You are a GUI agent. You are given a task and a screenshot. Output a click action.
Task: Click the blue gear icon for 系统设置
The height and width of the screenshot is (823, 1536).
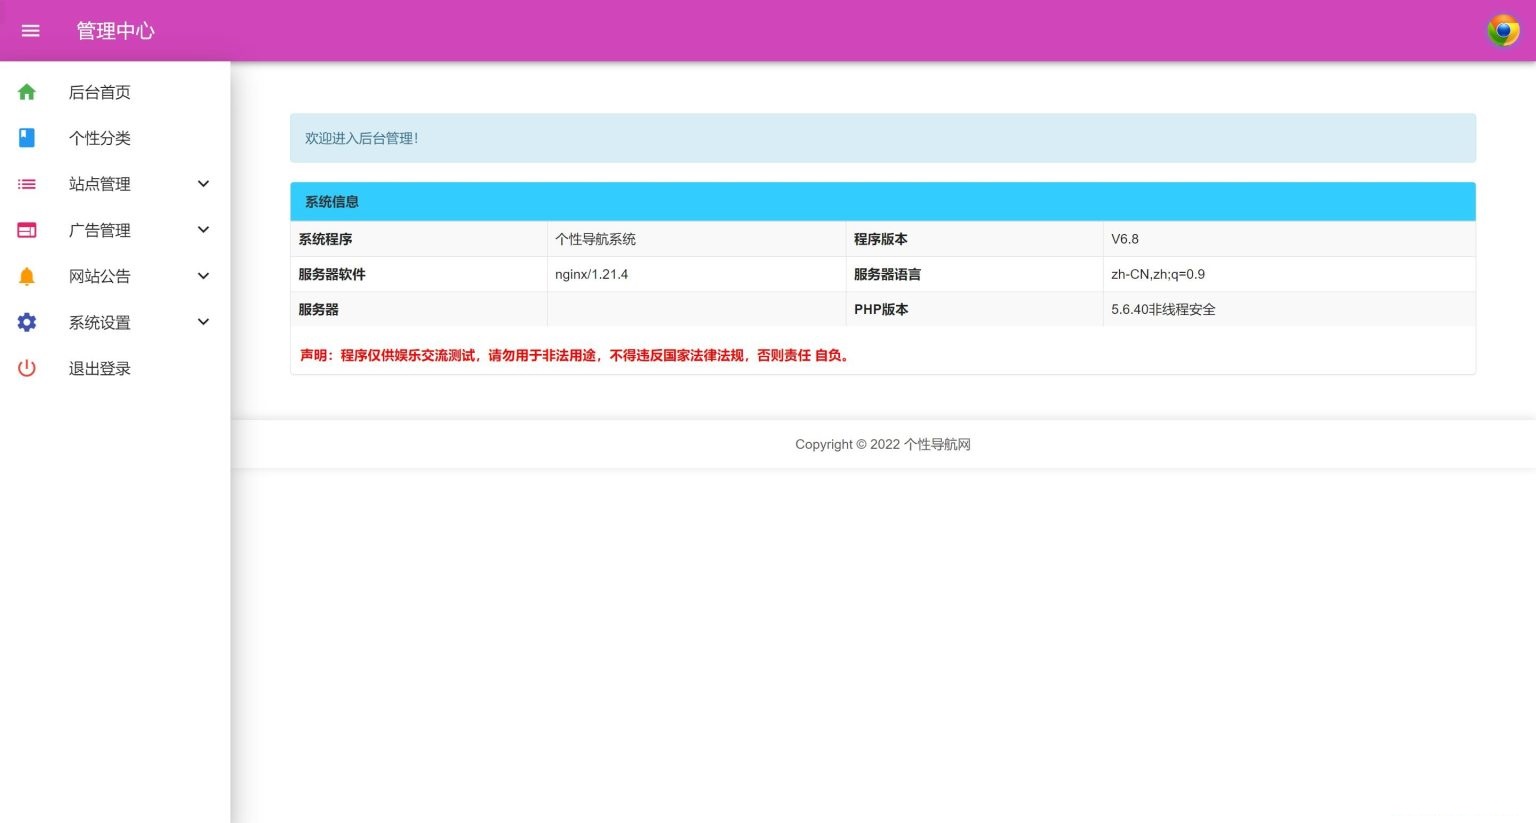26,322
